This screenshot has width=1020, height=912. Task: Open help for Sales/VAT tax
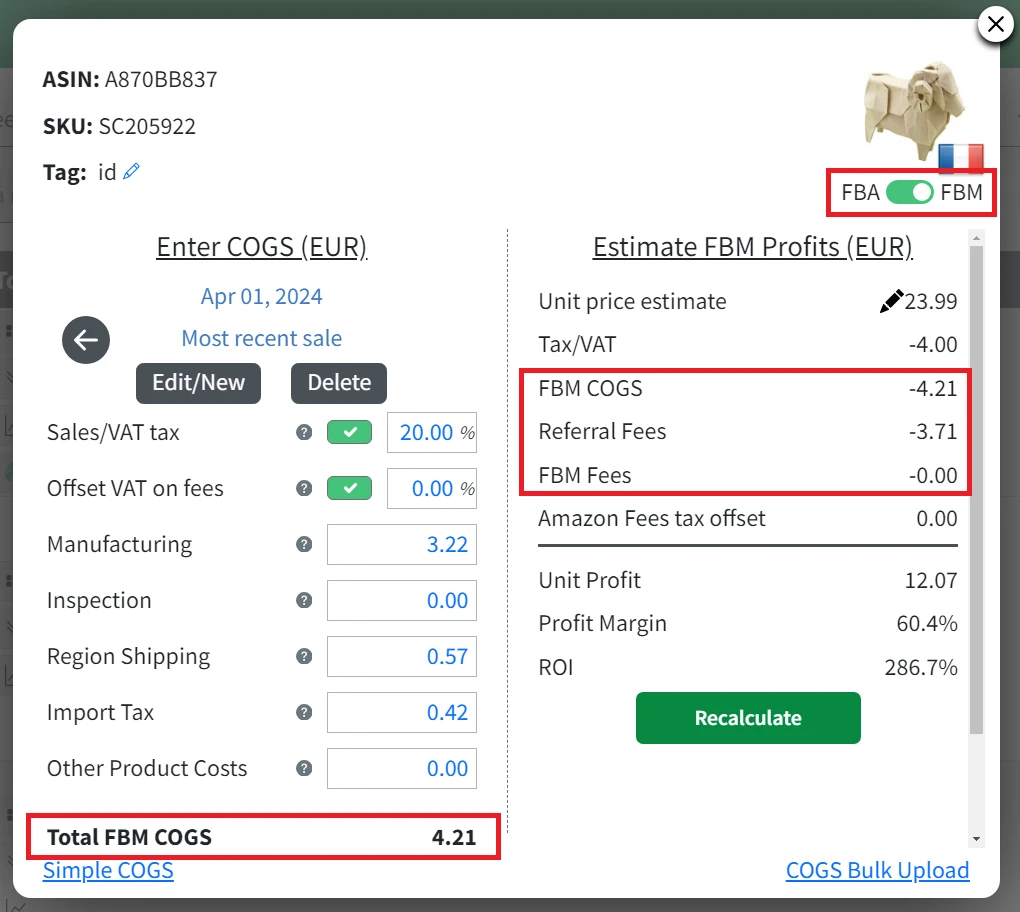304,433
